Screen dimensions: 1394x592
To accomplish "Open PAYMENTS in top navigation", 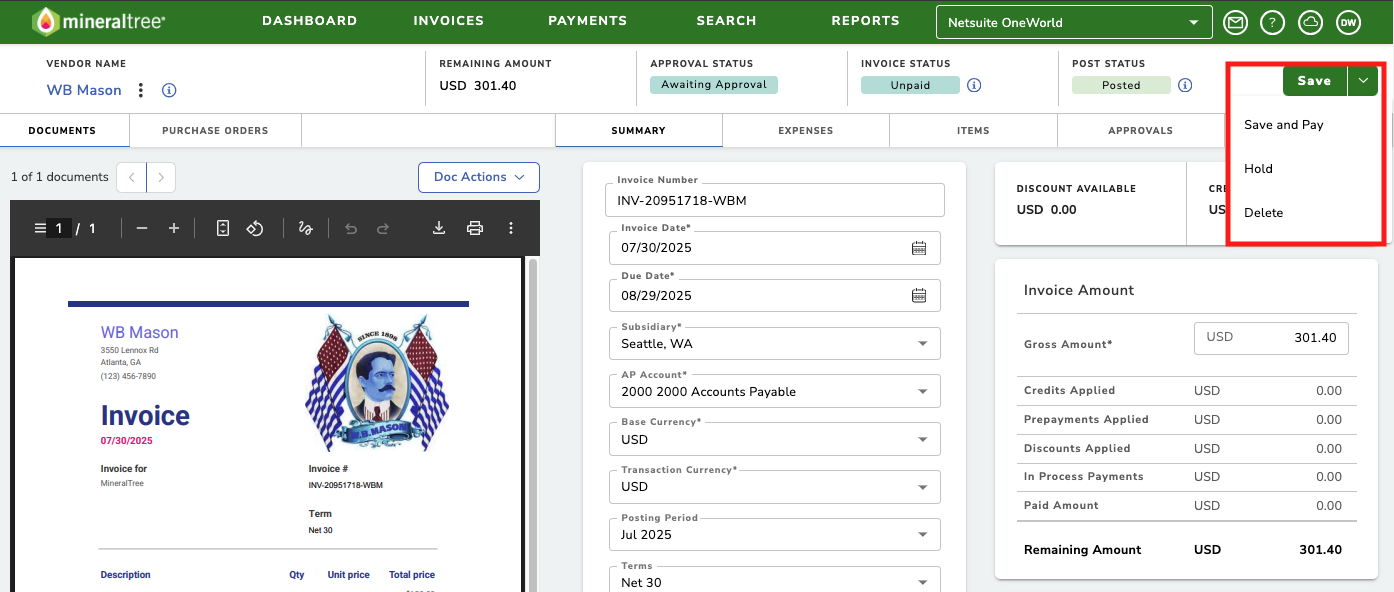I will 588,21.
